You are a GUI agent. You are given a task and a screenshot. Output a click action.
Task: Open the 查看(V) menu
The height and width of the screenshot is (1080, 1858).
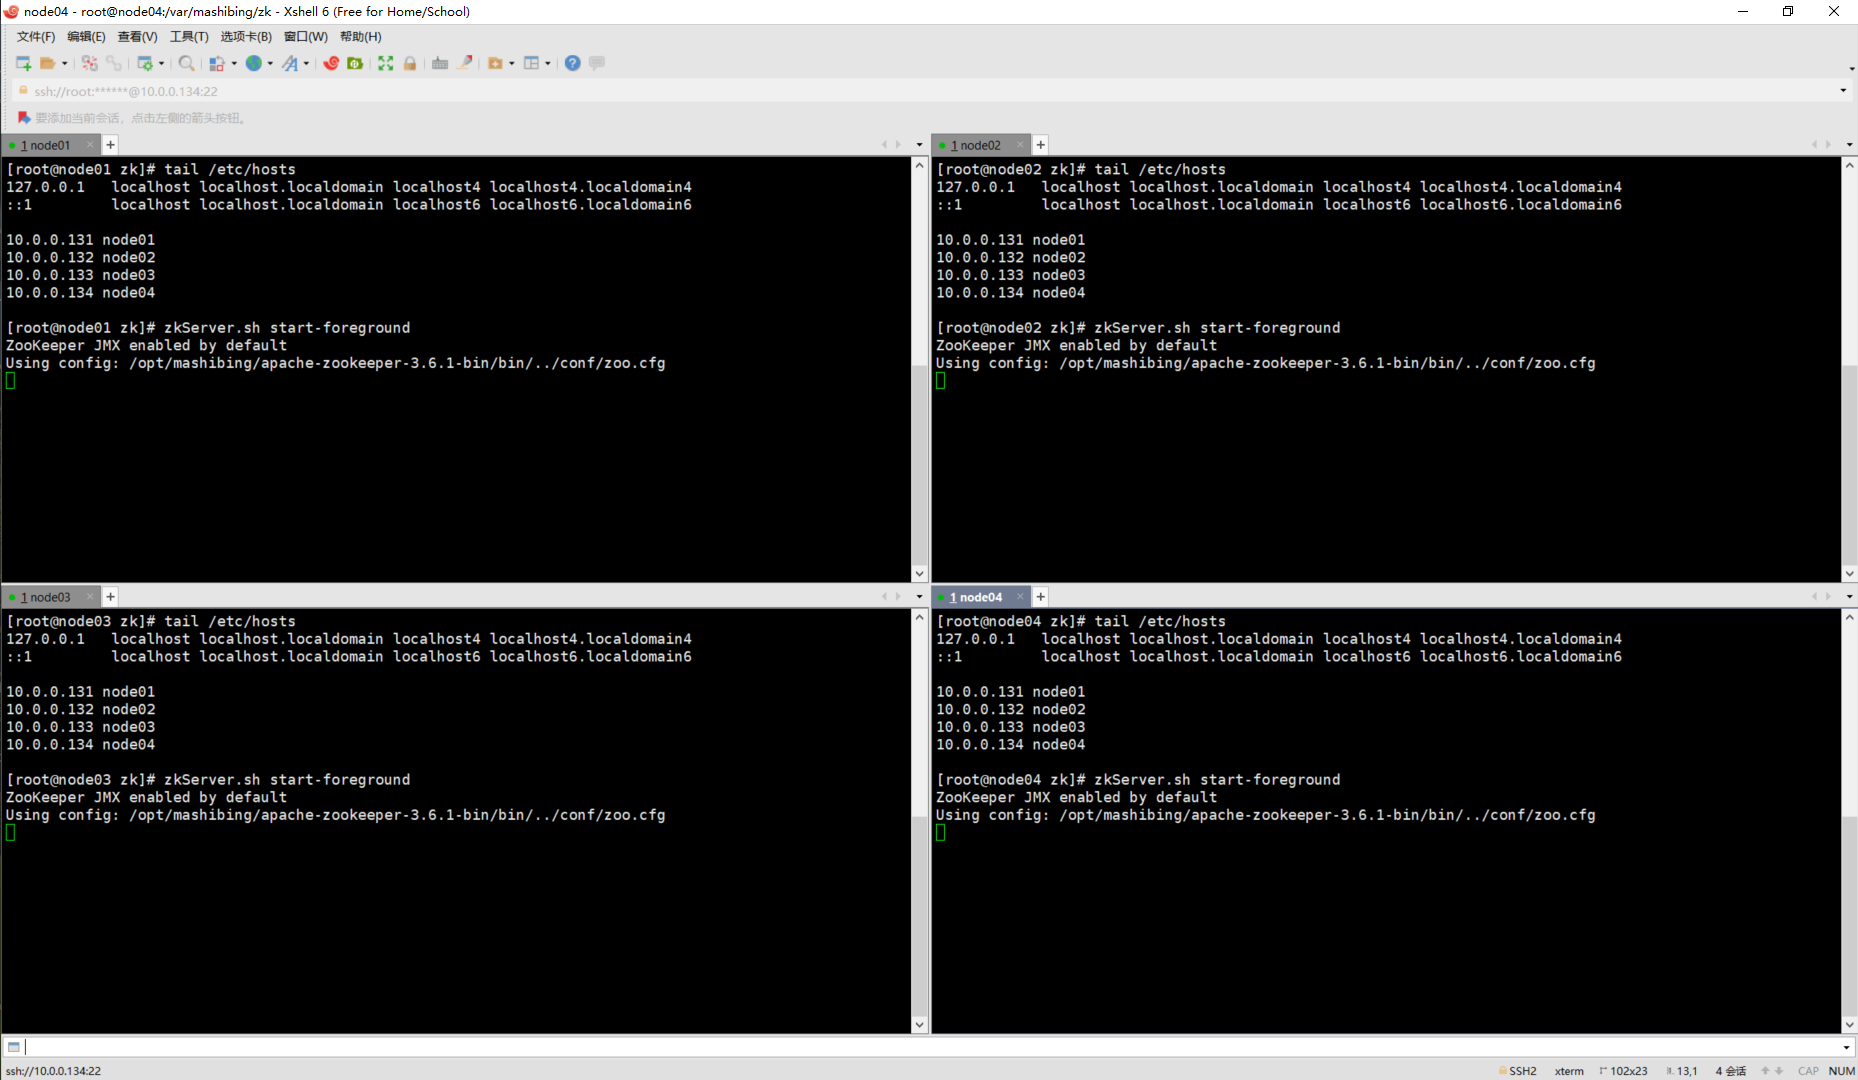(137, 37)
